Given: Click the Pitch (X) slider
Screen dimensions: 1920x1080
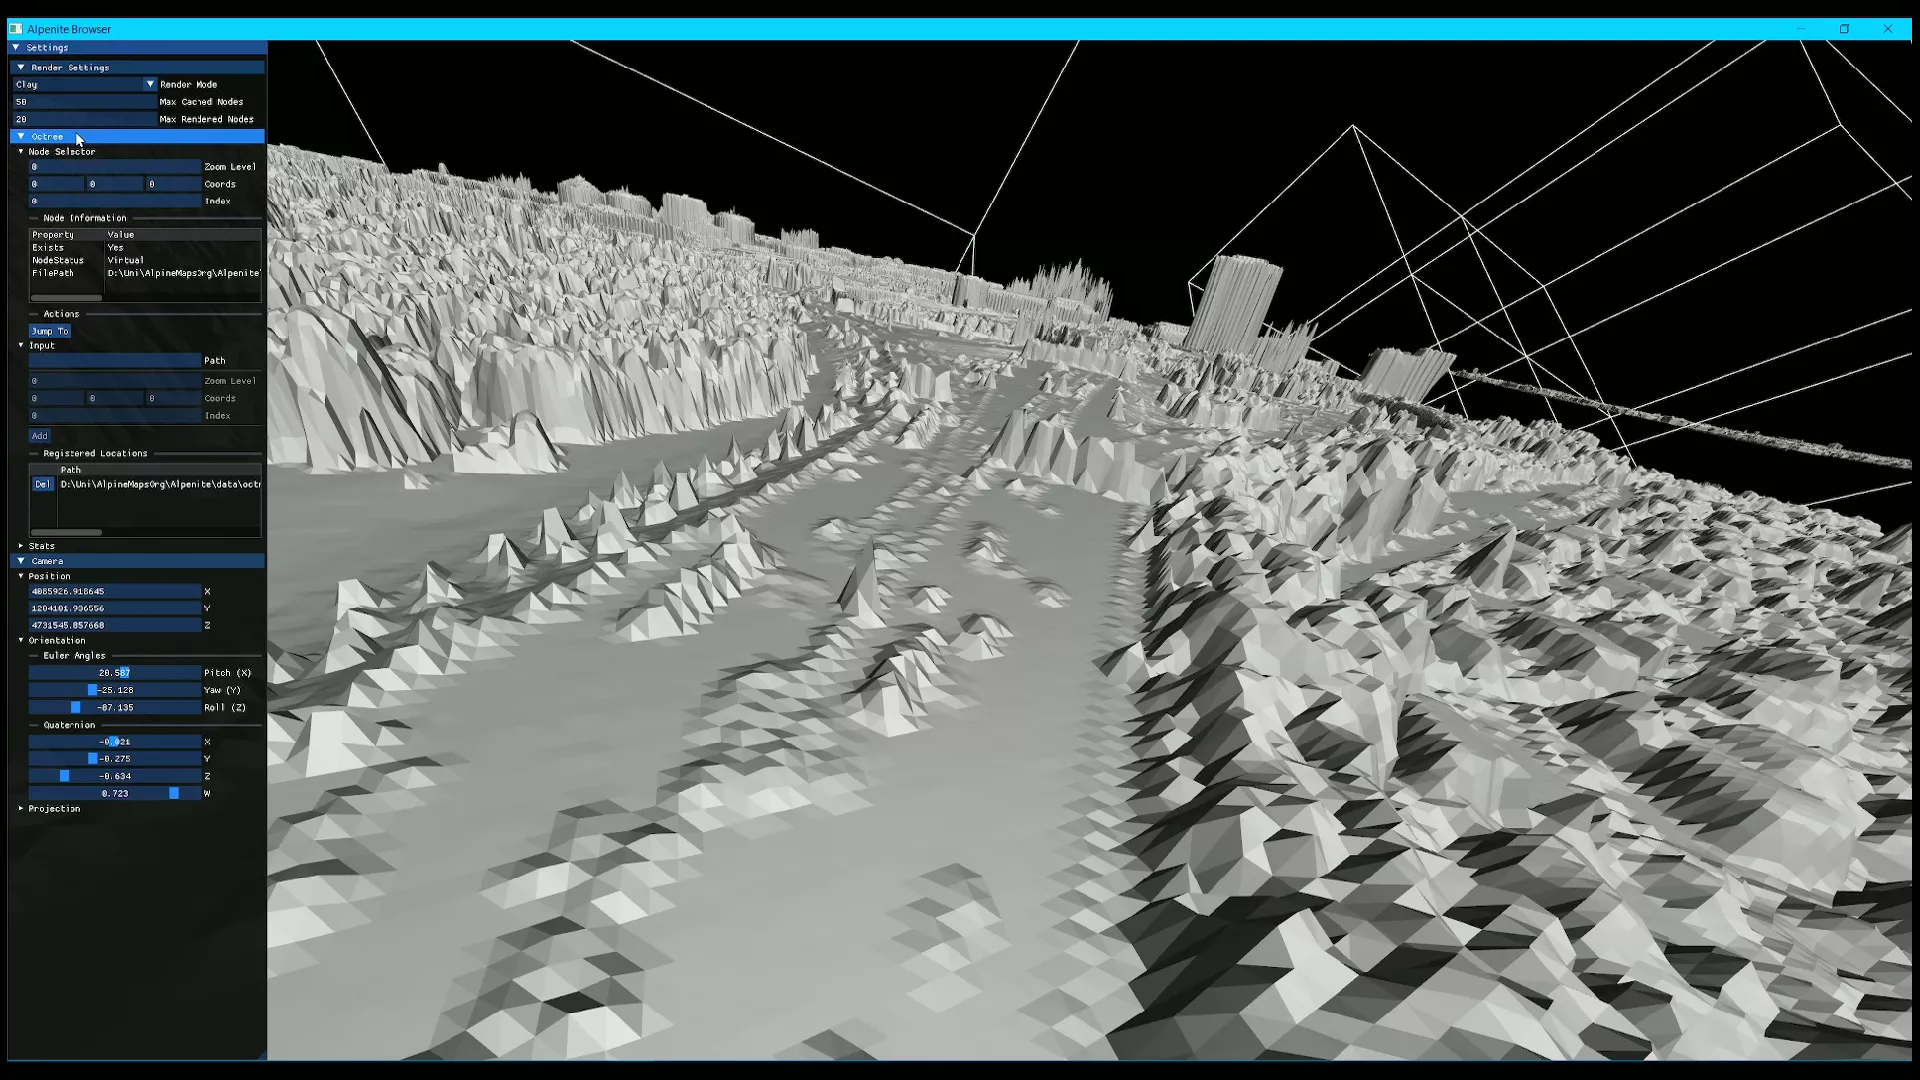Looking at the screenshot, I should coord(114,673).
